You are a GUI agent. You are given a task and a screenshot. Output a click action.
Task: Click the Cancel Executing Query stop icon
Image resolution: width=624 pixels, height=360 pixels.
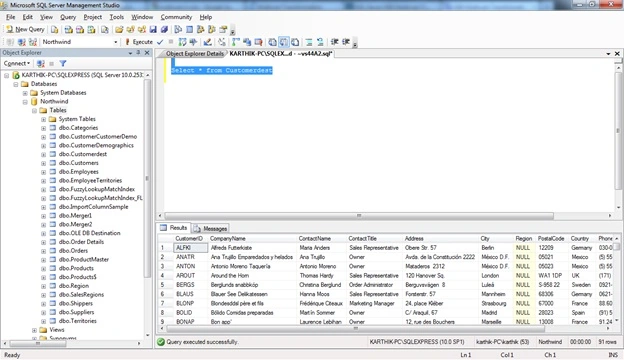(x=171, y=42)
